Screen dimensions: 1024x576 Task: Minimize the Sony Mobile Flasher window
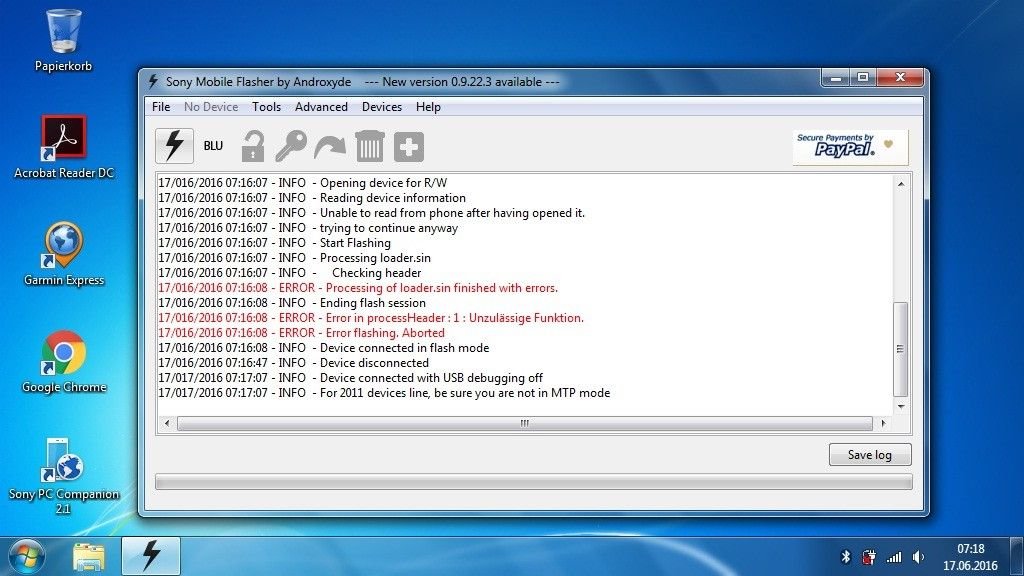pos(836,78)
